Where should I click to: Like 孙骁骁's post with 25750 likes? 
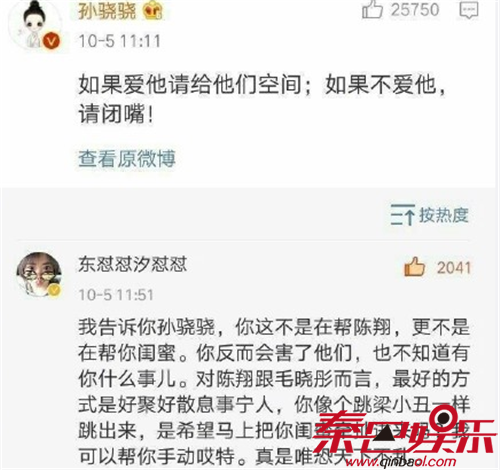[372, 9]
